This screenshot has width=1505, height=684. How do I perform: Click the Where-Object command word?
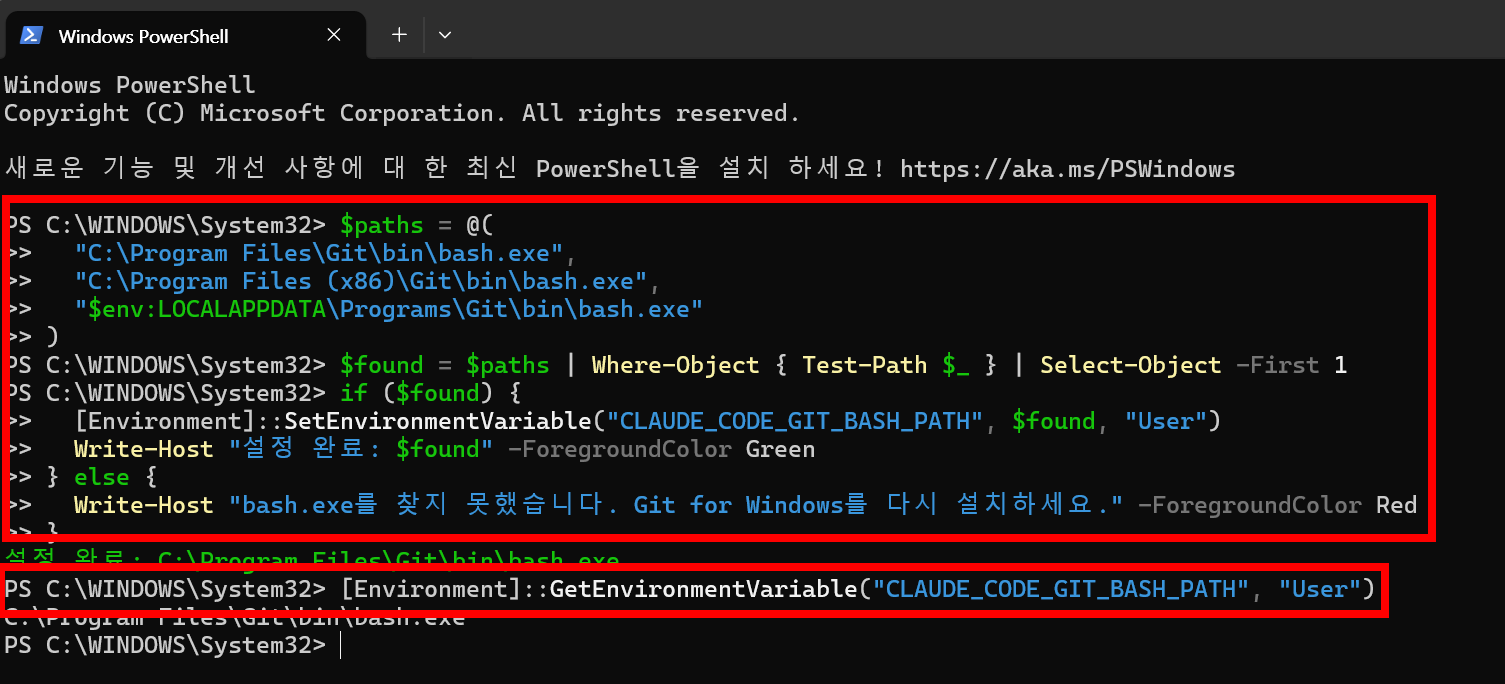[x=676, y=365]
